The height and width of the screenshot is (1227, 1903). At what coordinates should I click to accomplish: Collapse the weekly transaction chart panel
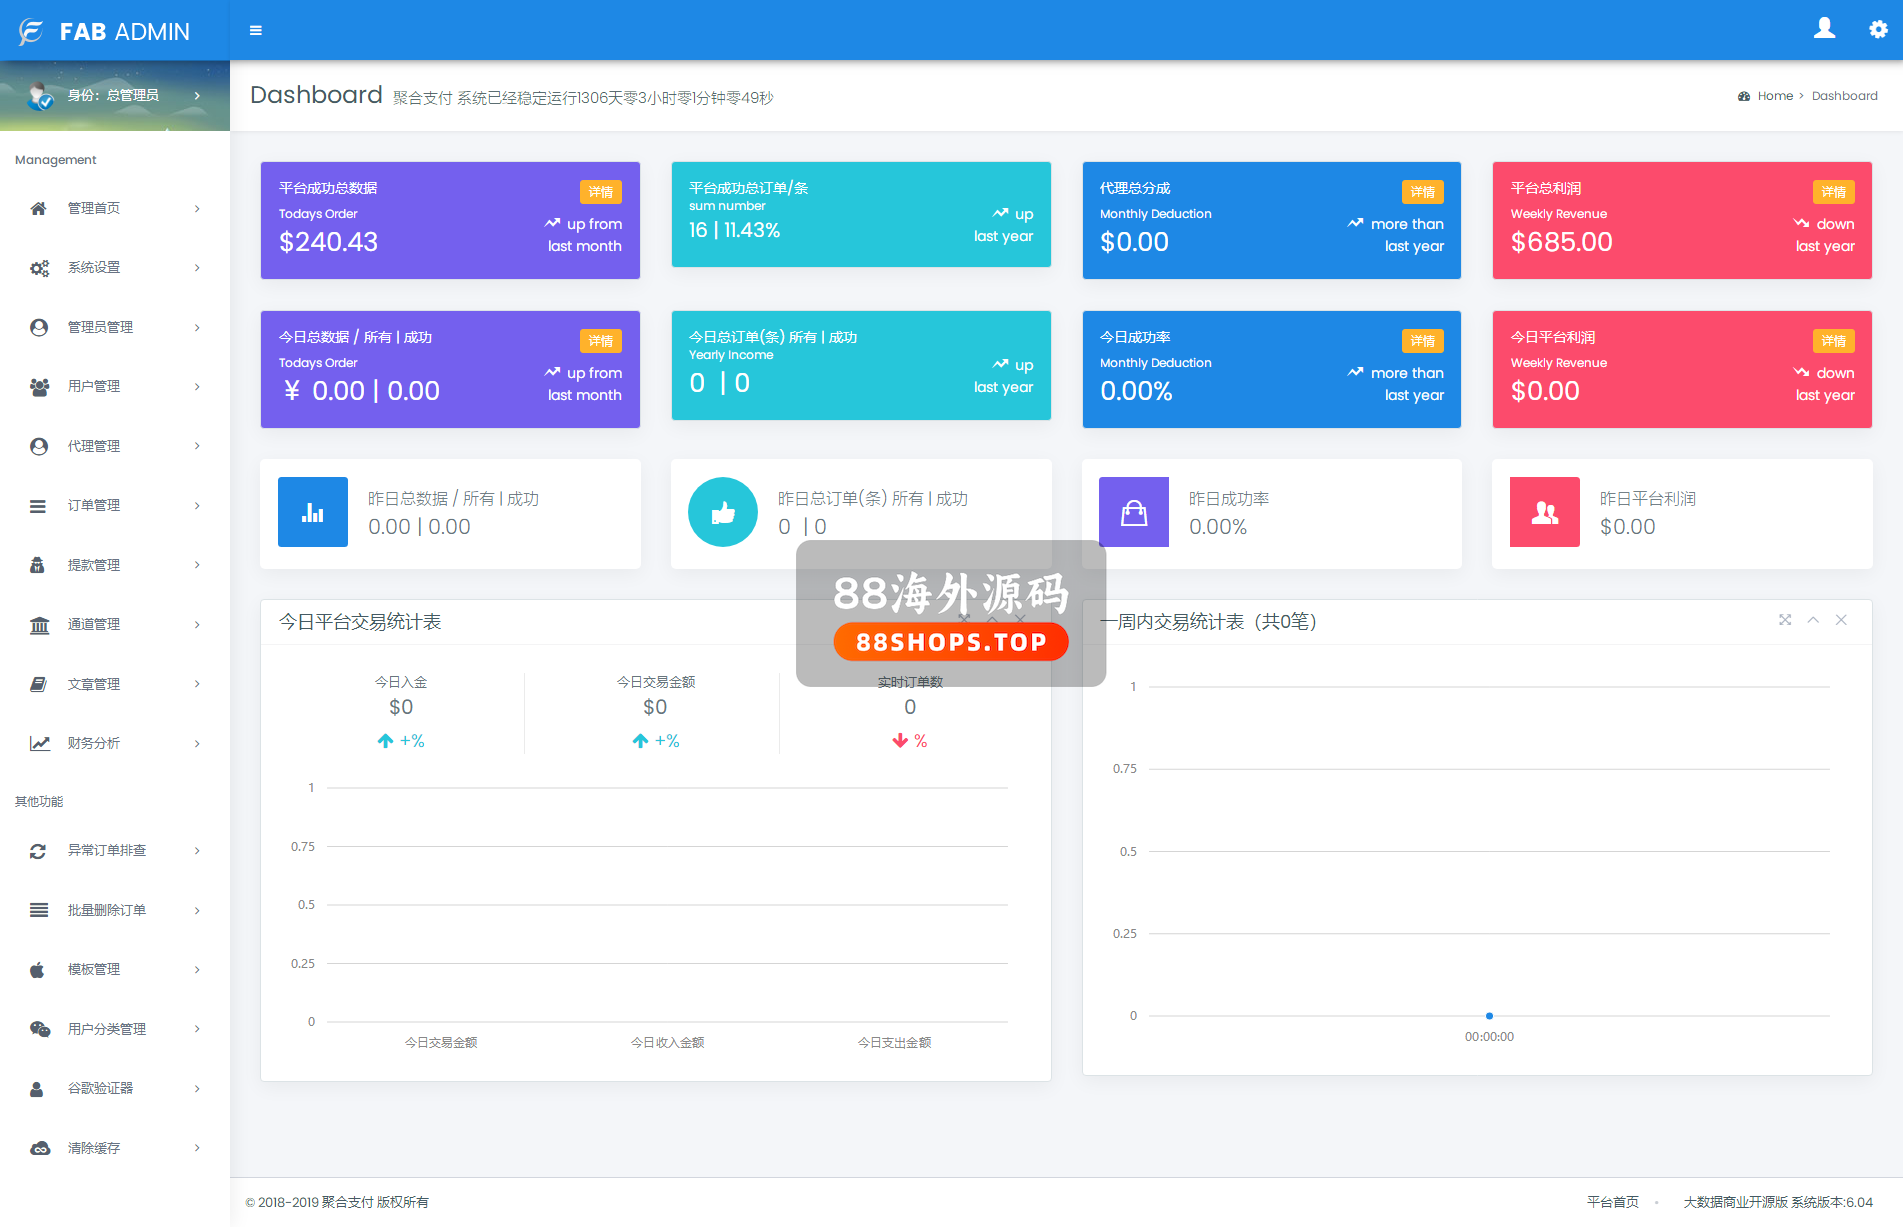(1813, 620)
